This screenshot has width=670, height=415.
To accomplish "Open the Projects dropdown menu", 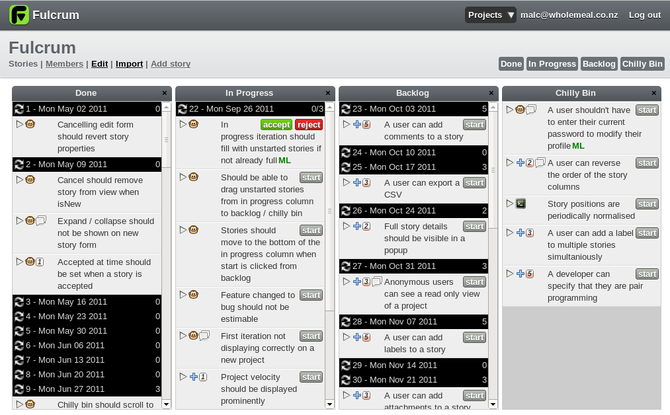I will click(491, 15).
